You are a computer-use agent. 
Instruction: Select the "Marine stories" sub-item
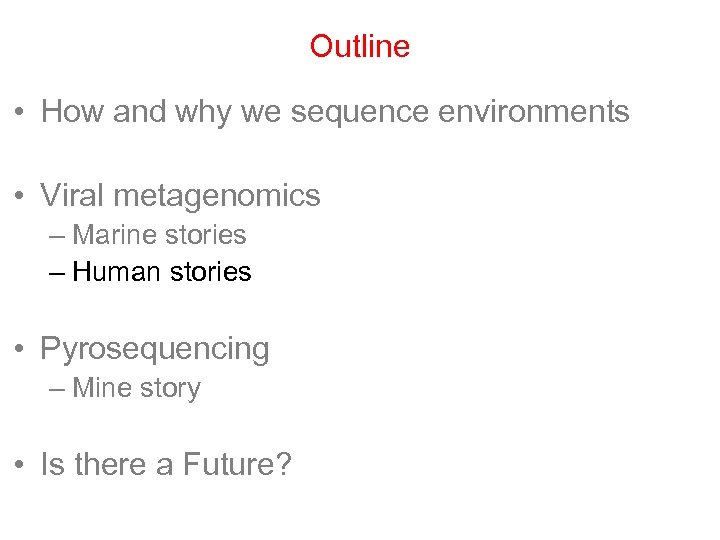[x=159, y=235]
